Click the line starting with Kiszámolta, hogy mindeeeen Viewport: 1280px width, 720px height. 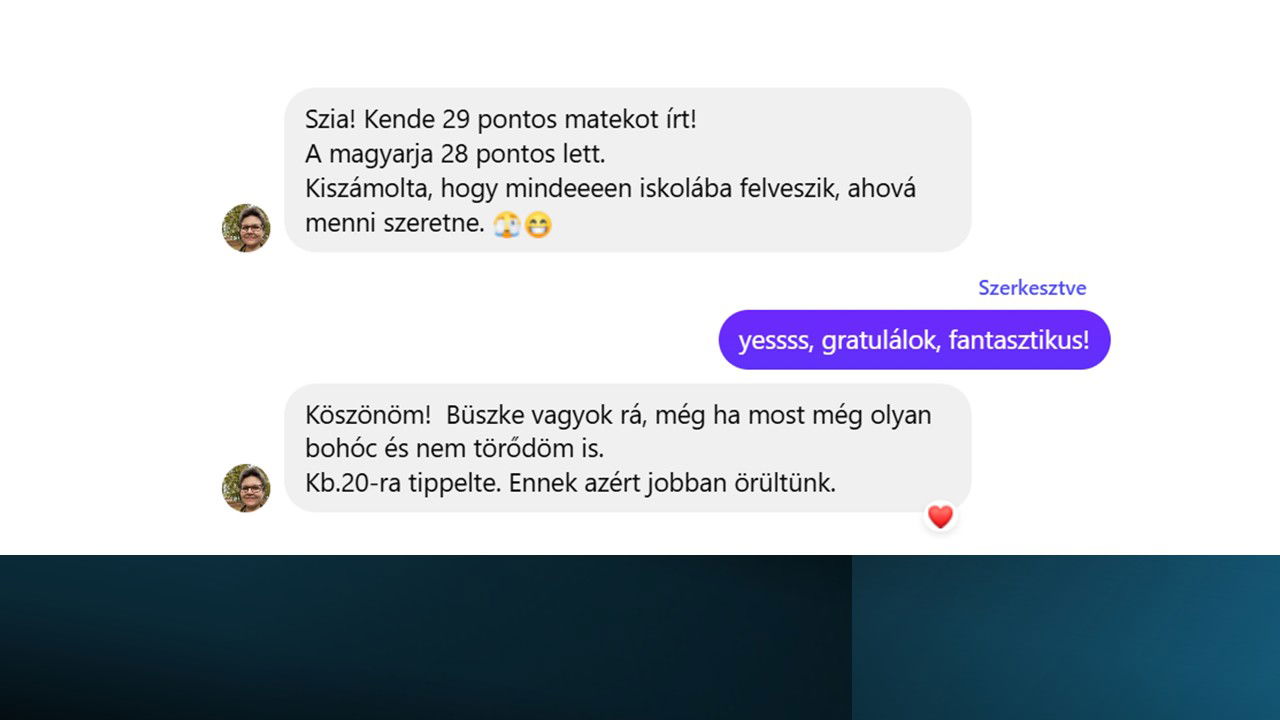click(610, 189)
